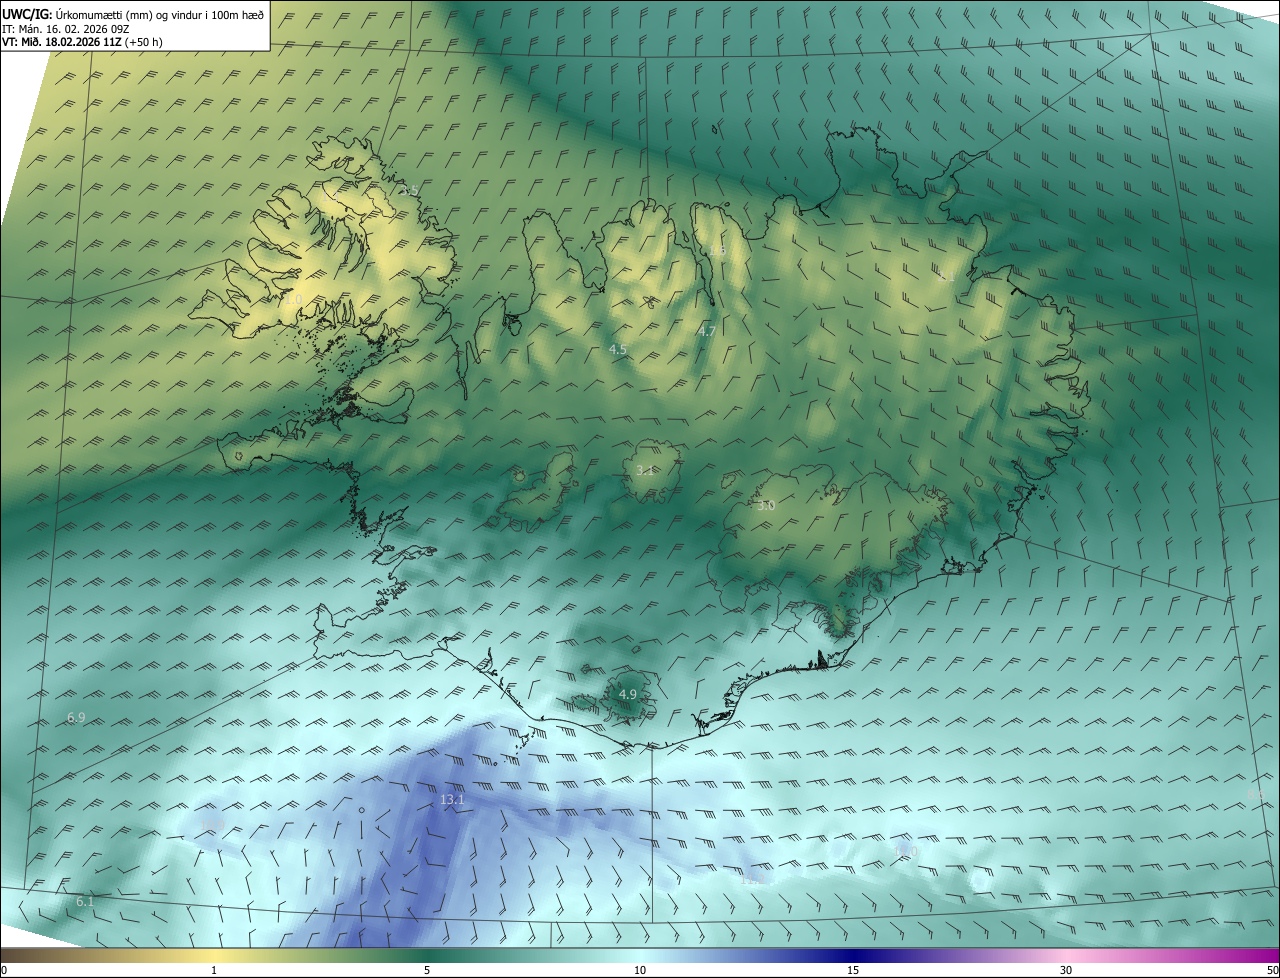This screenshot has height=978, width=1280.
Task: Click the 3.1 value on Hofsjökull glacier
Action: pyautogui.click(x=645, y=470)
